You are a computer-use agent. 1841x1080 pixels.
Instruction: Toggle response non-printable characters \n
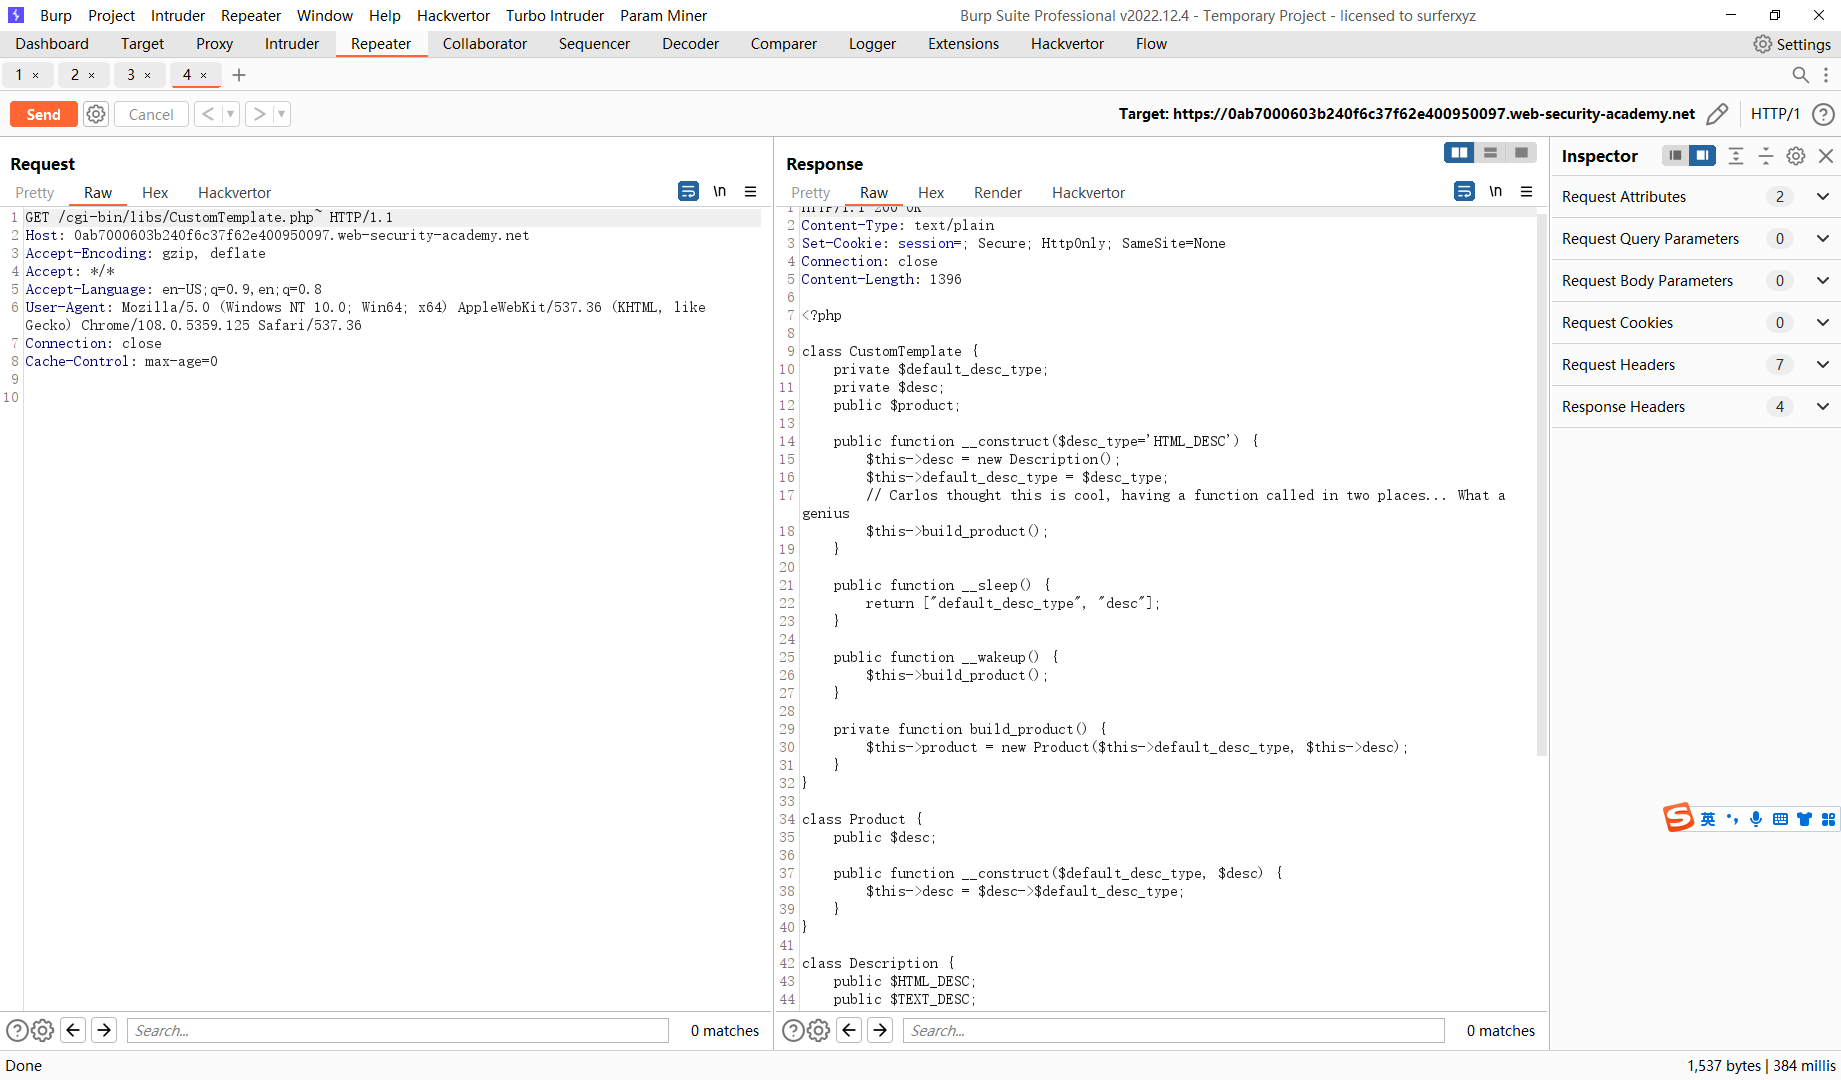tap(1496, 191)
